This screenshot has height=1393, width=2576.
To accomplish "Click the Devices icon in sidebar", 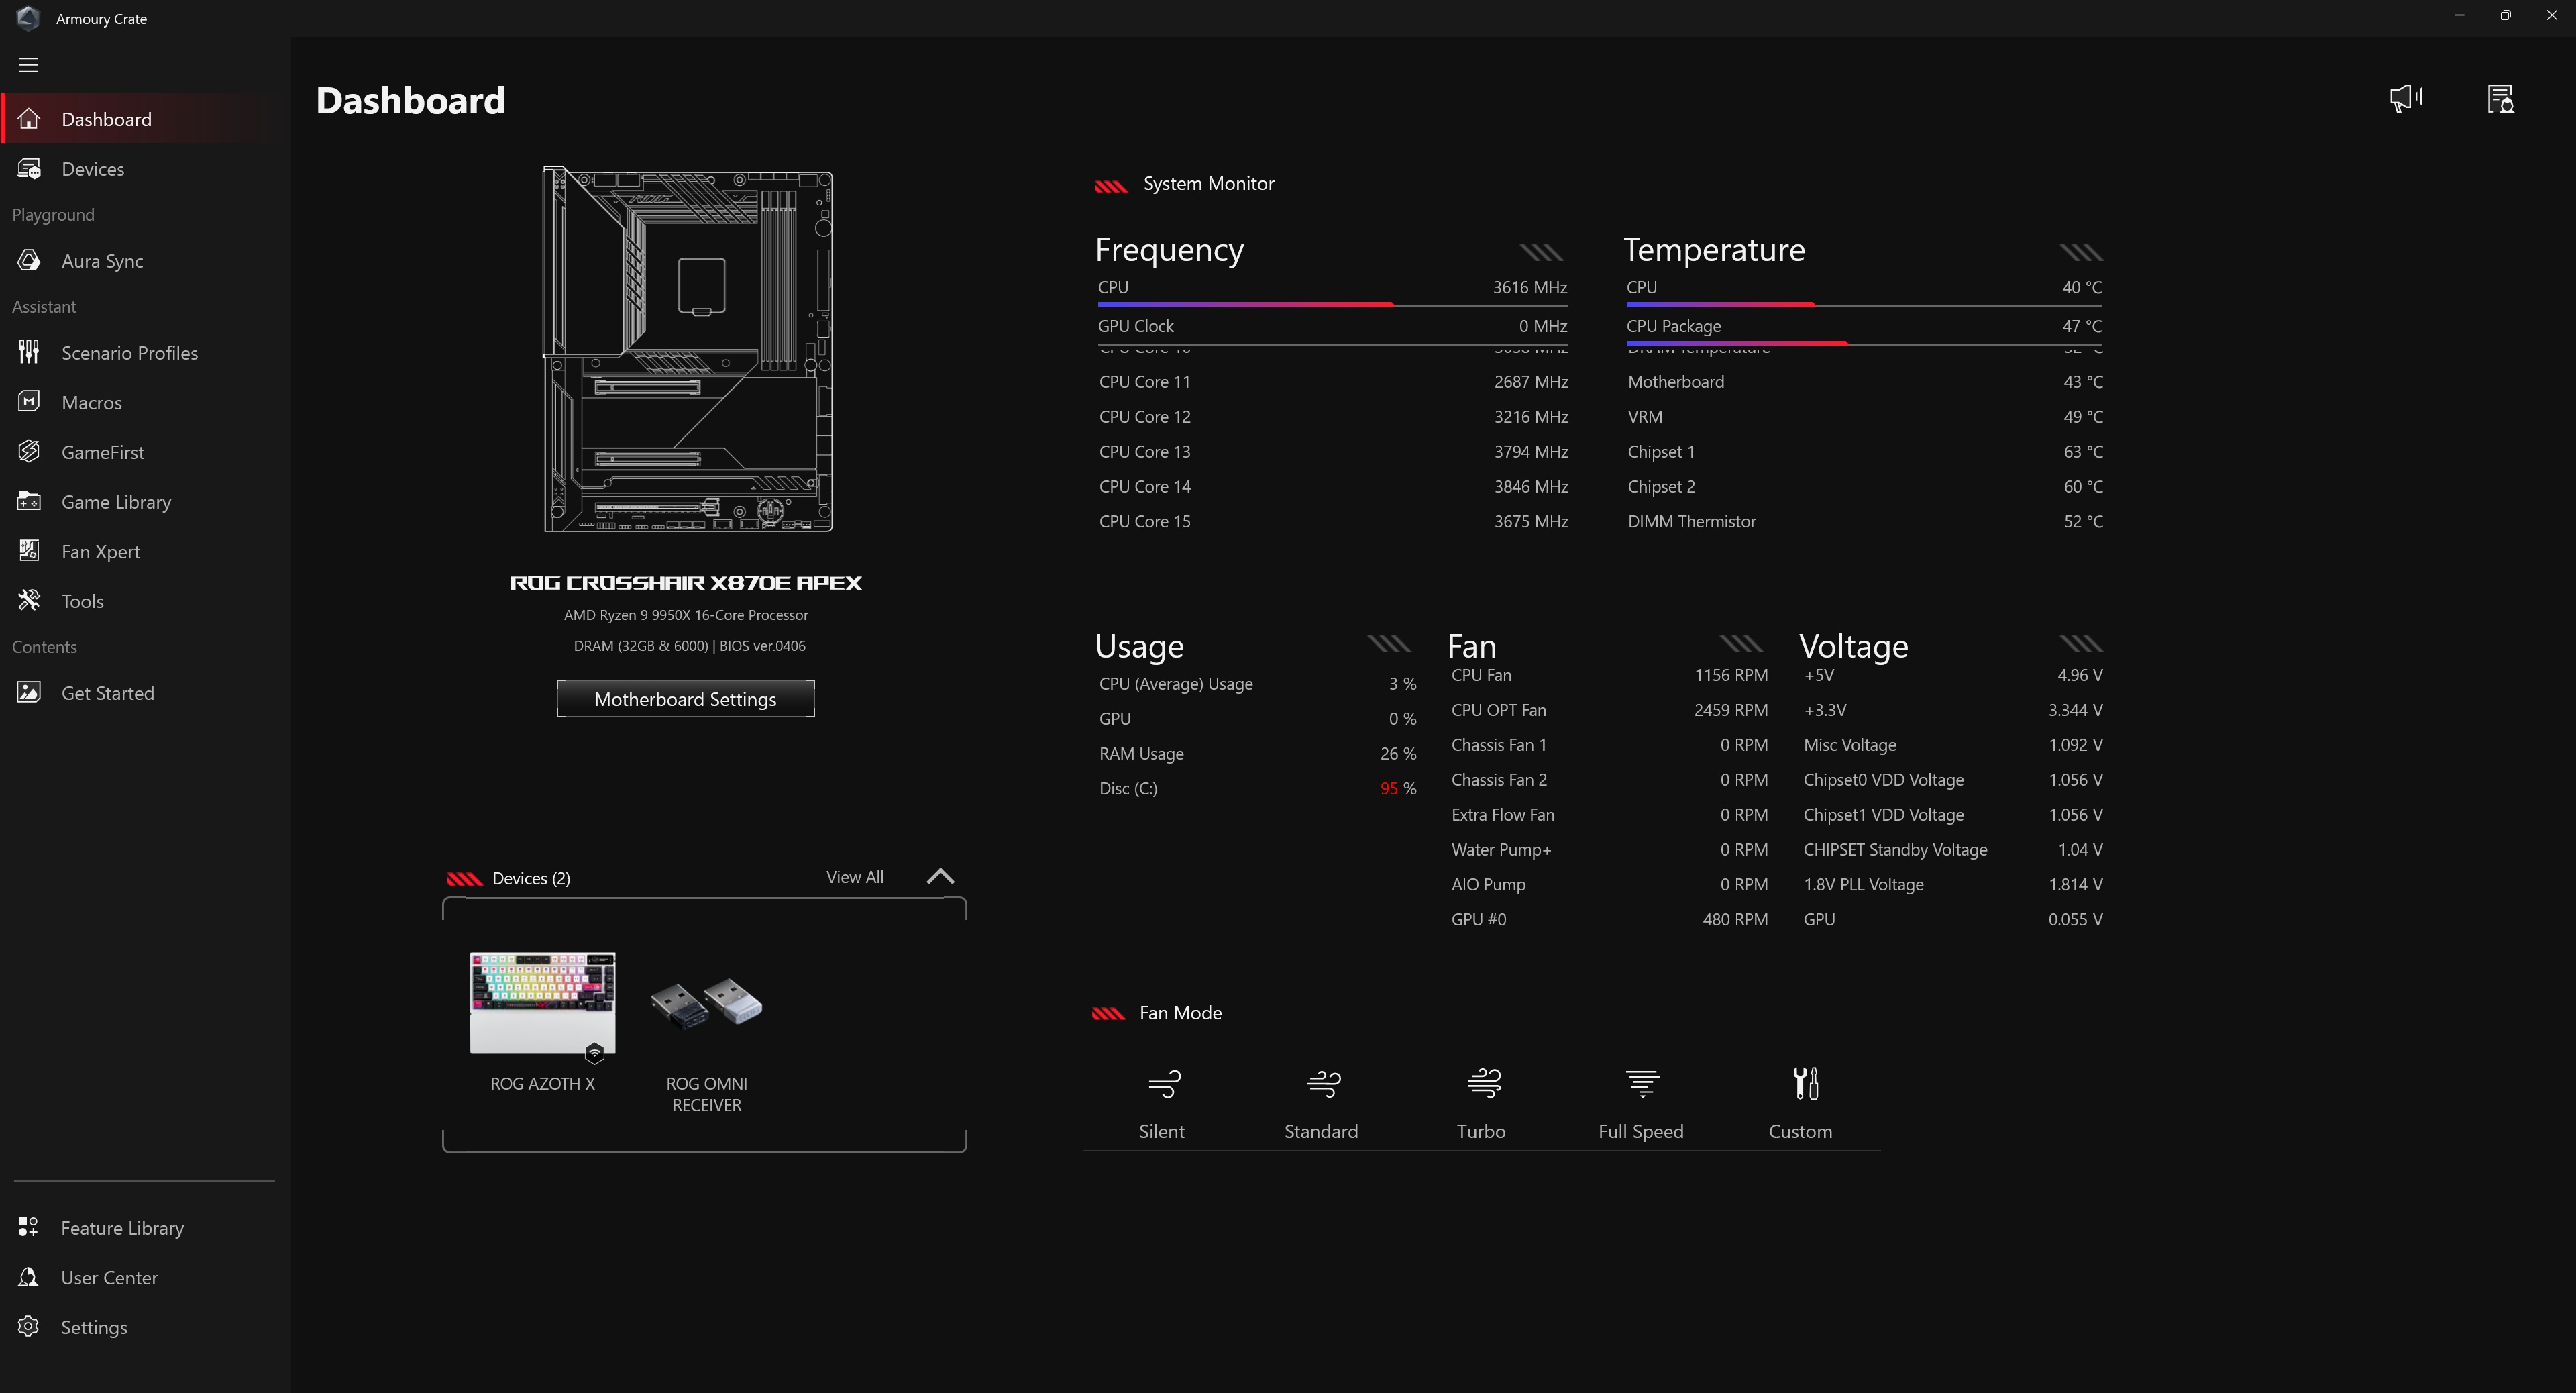I will tap(29, 169).
